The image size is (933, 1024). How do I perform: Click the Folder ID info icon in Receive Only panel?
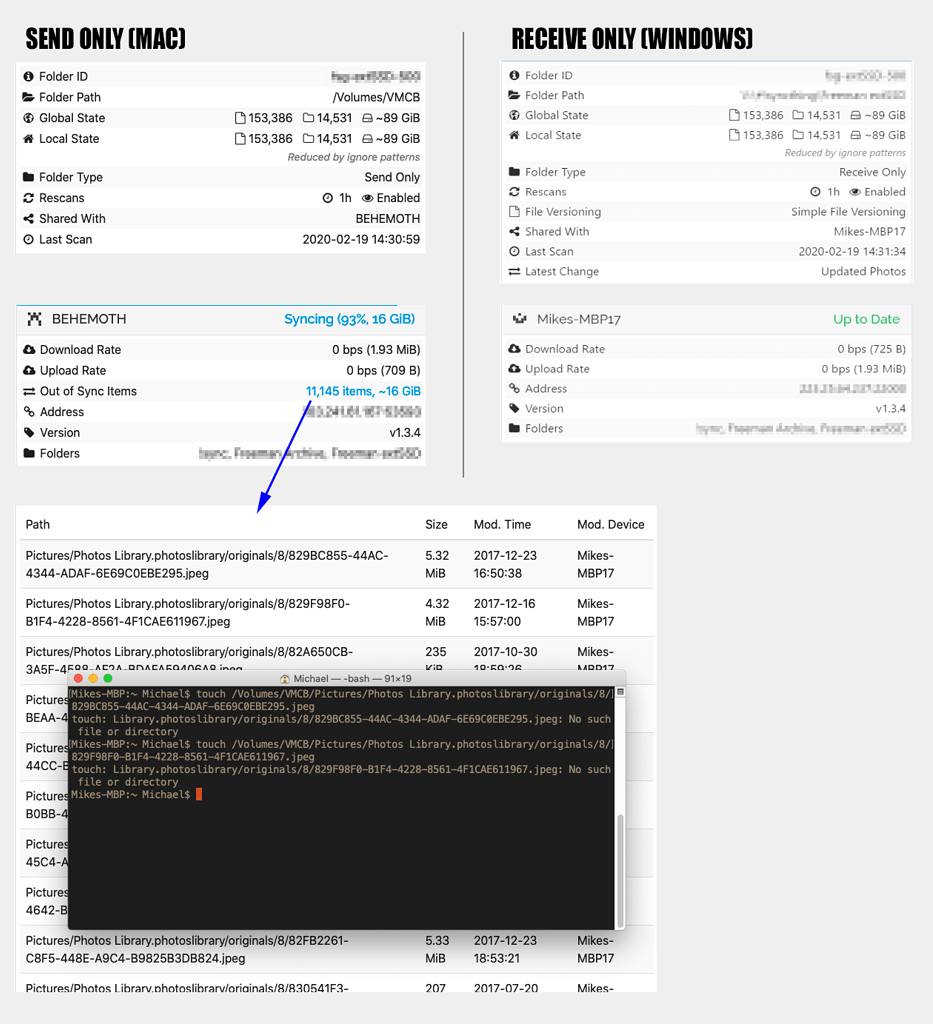pyautogui.click(x=514, y=76)
